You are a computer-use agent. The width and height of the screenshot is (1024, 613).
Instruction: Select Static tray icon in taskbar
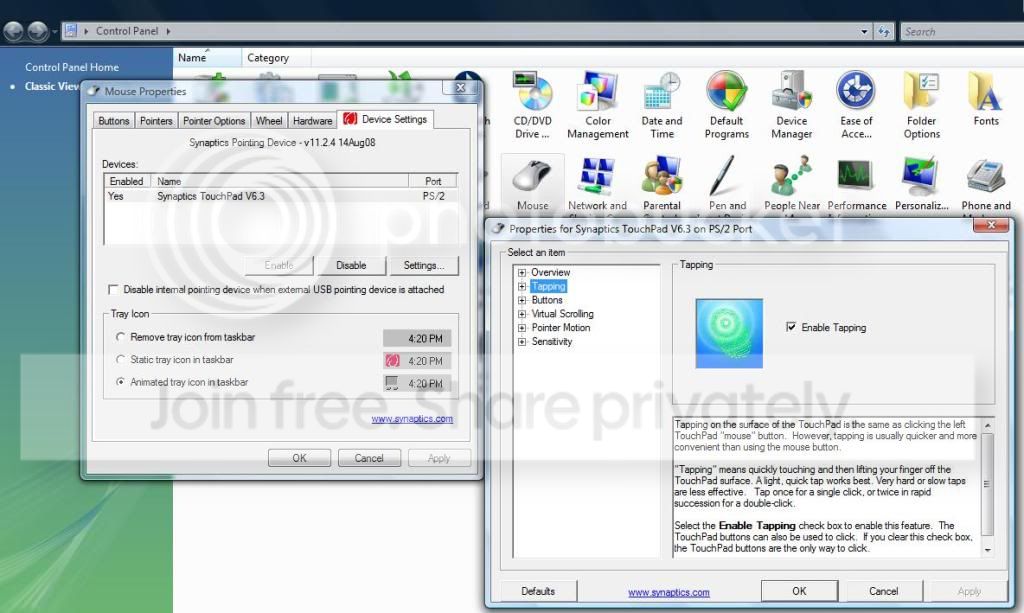[120, 360]
